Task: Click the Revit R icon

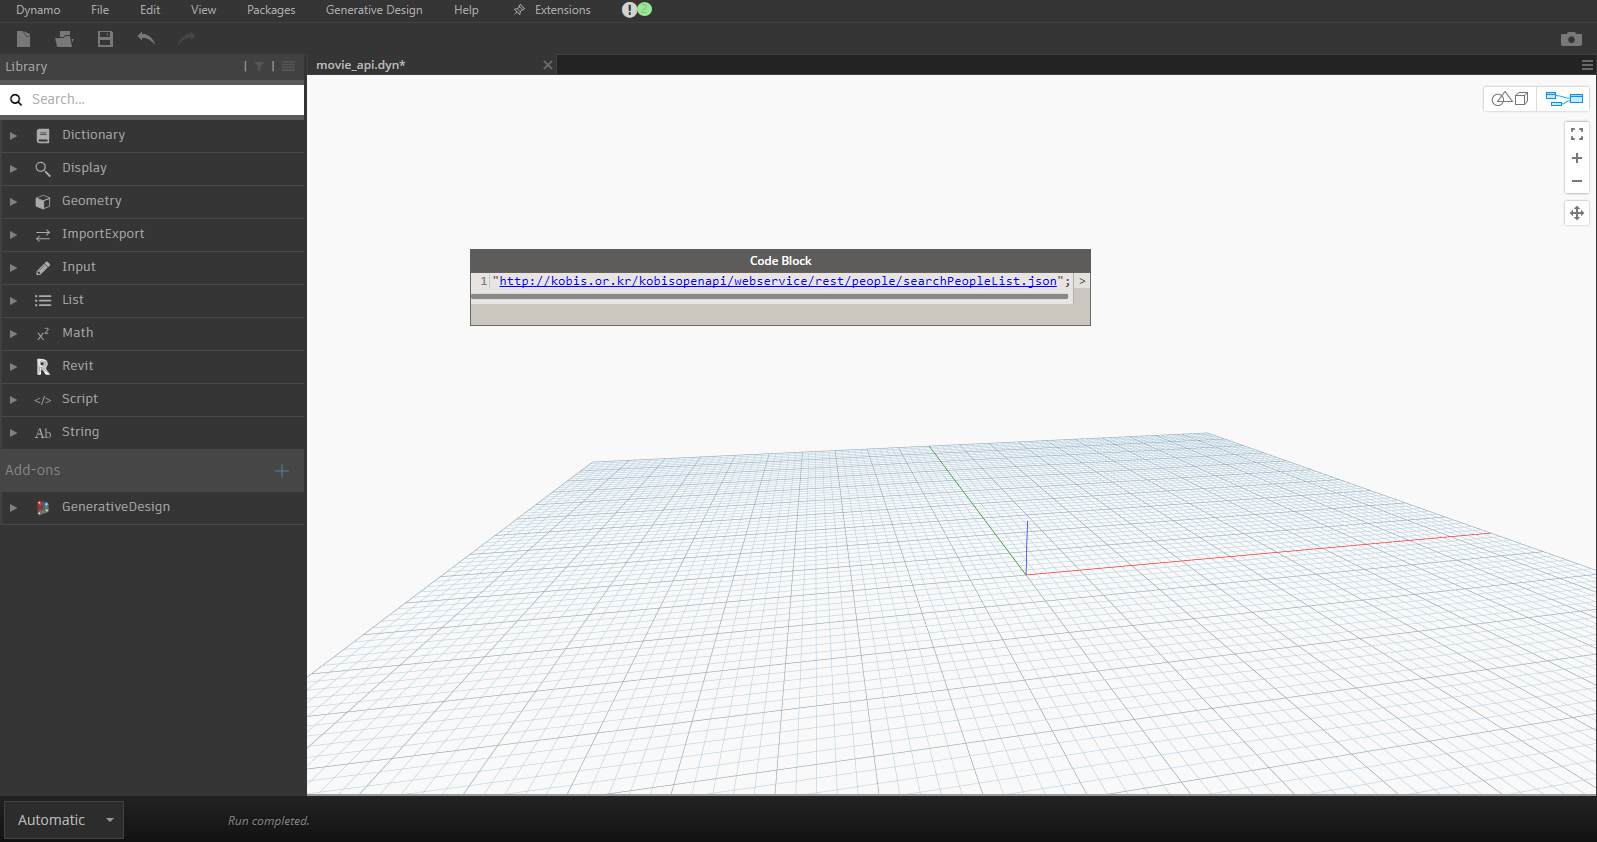Action: coord(43,367)
